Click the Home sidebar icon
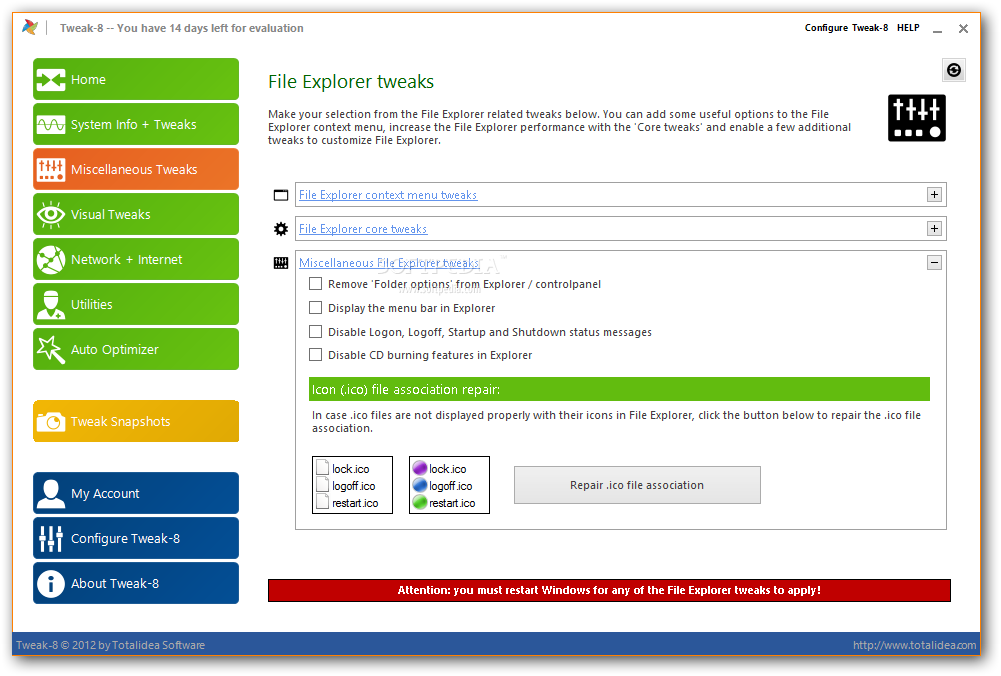This screenshot has width=1001, height=676. coord(50,80)
